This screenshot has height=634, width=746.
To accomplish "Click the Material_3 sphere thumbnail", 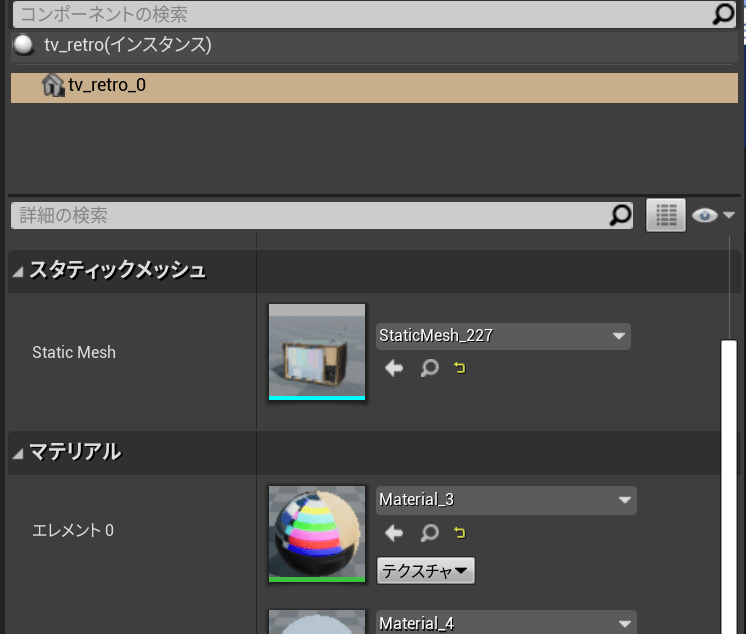I will click(x=317, y=534).
